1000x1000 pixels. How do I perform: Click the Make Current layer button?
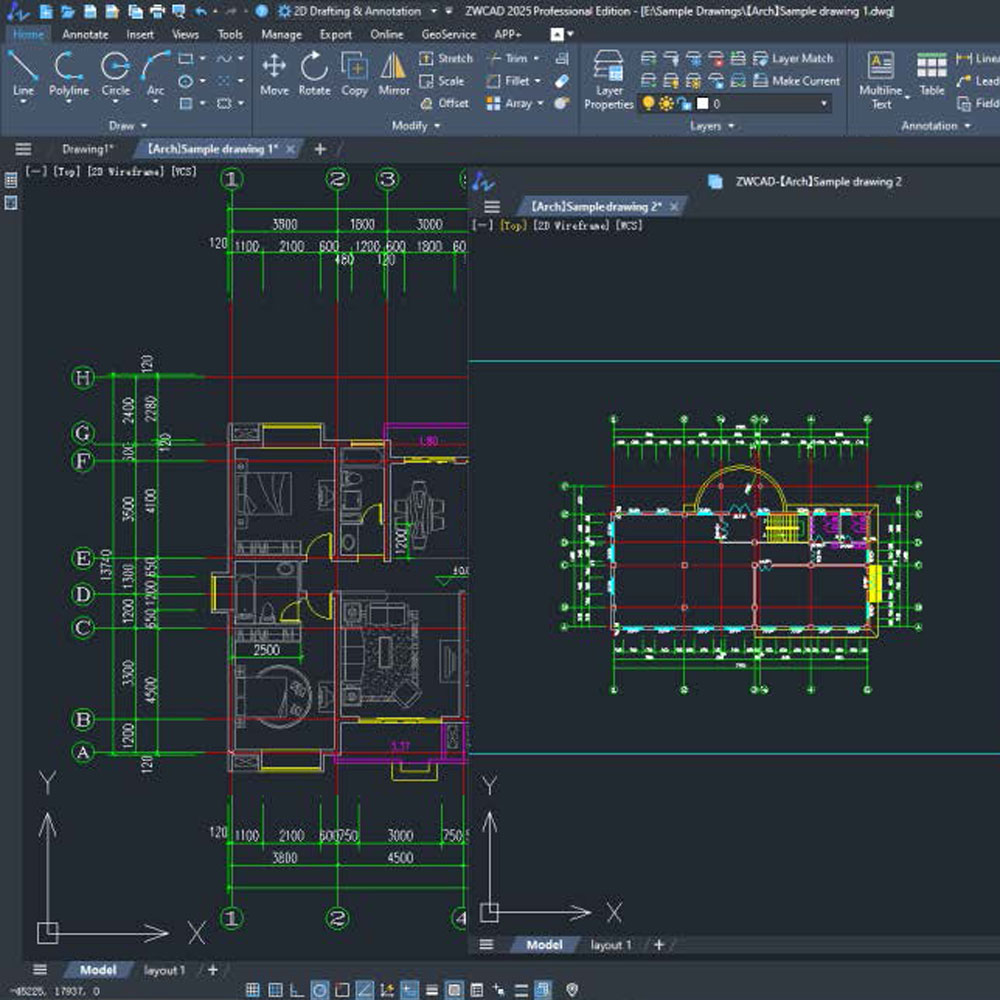pyautogui.click(x=797, y=80)
